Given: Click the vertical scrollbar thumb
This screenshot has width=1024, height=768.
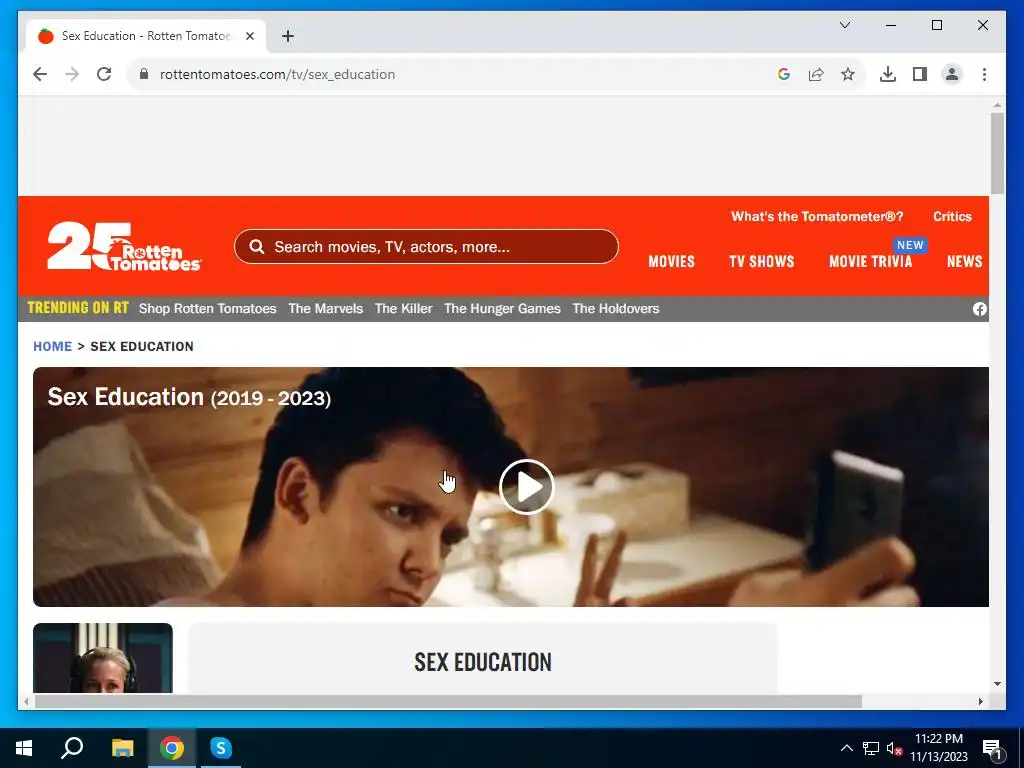Looking at the screenshot, I should tap(997, 153).
